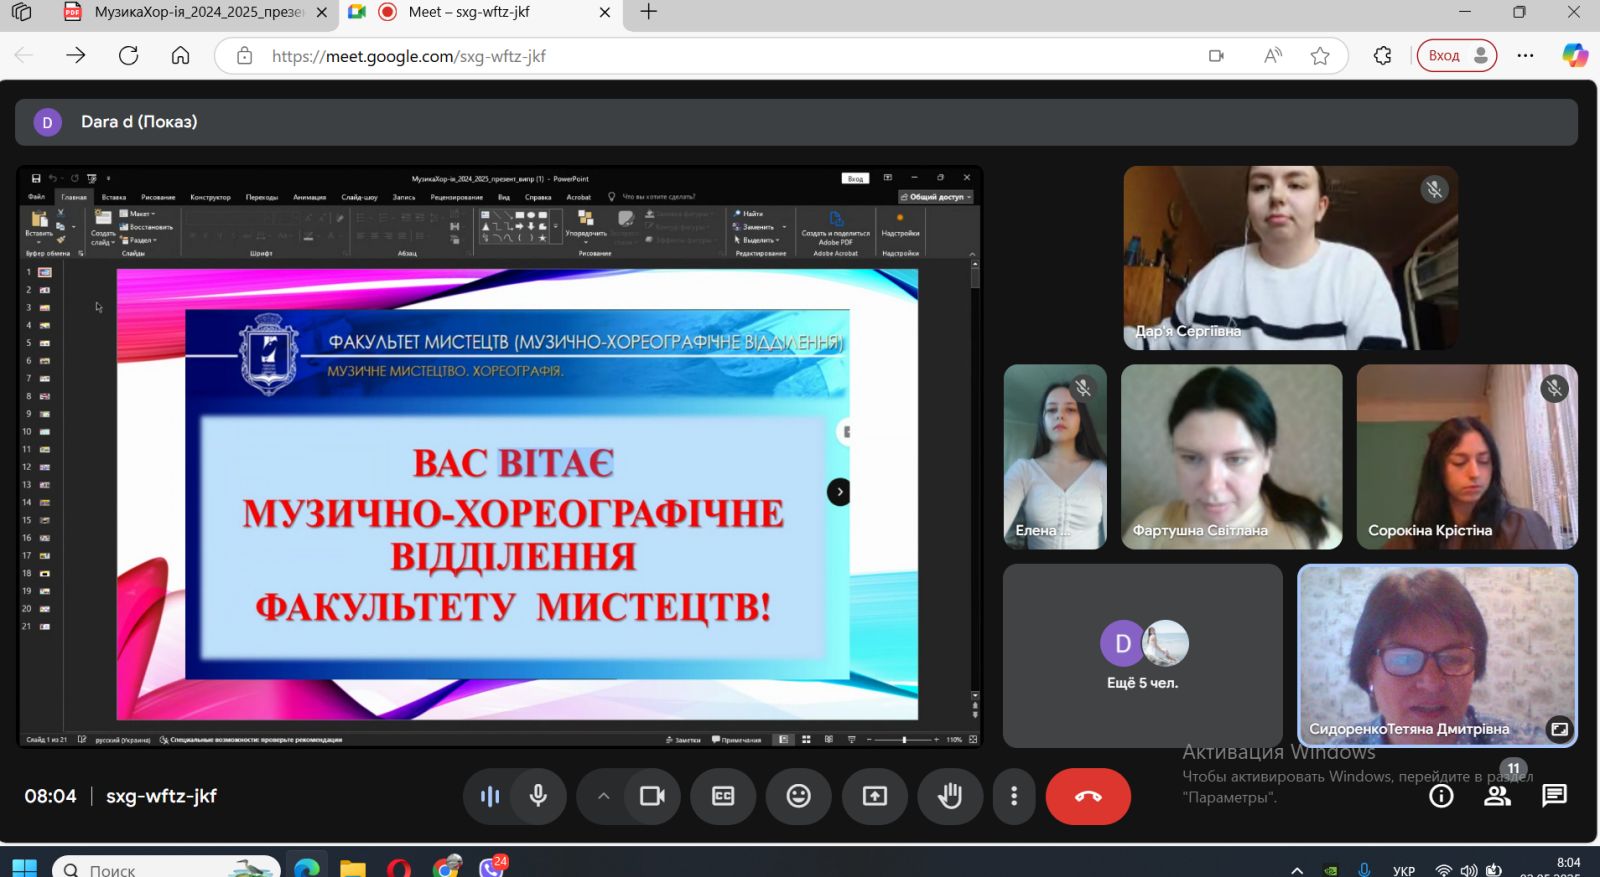
Task: Click the red Leave call button
Action: pos(1088,796)
